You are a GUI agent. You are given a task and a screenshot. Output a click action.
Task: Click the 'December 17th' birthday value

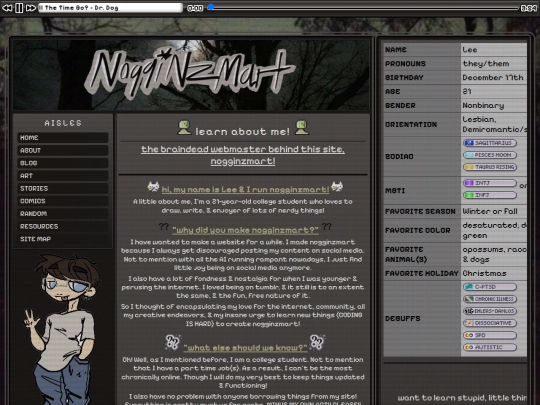493,77
